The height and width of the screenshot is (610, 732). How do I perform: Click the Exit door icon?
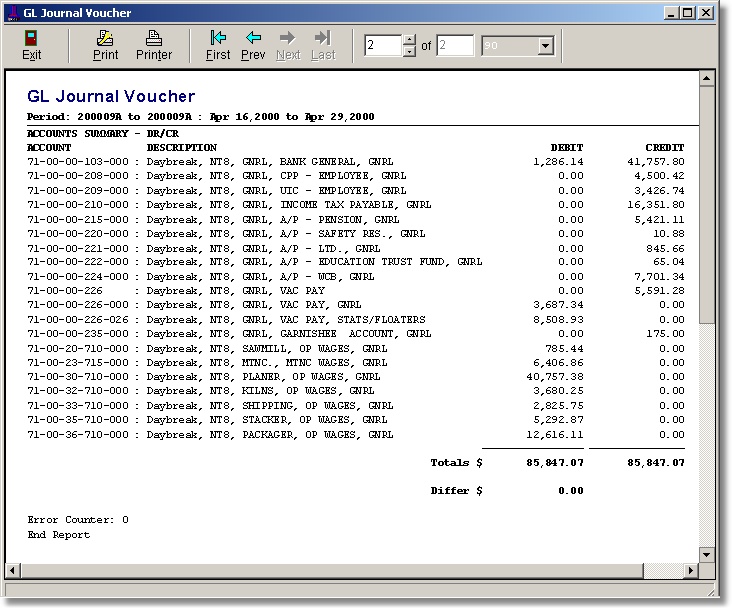(31, 38)
